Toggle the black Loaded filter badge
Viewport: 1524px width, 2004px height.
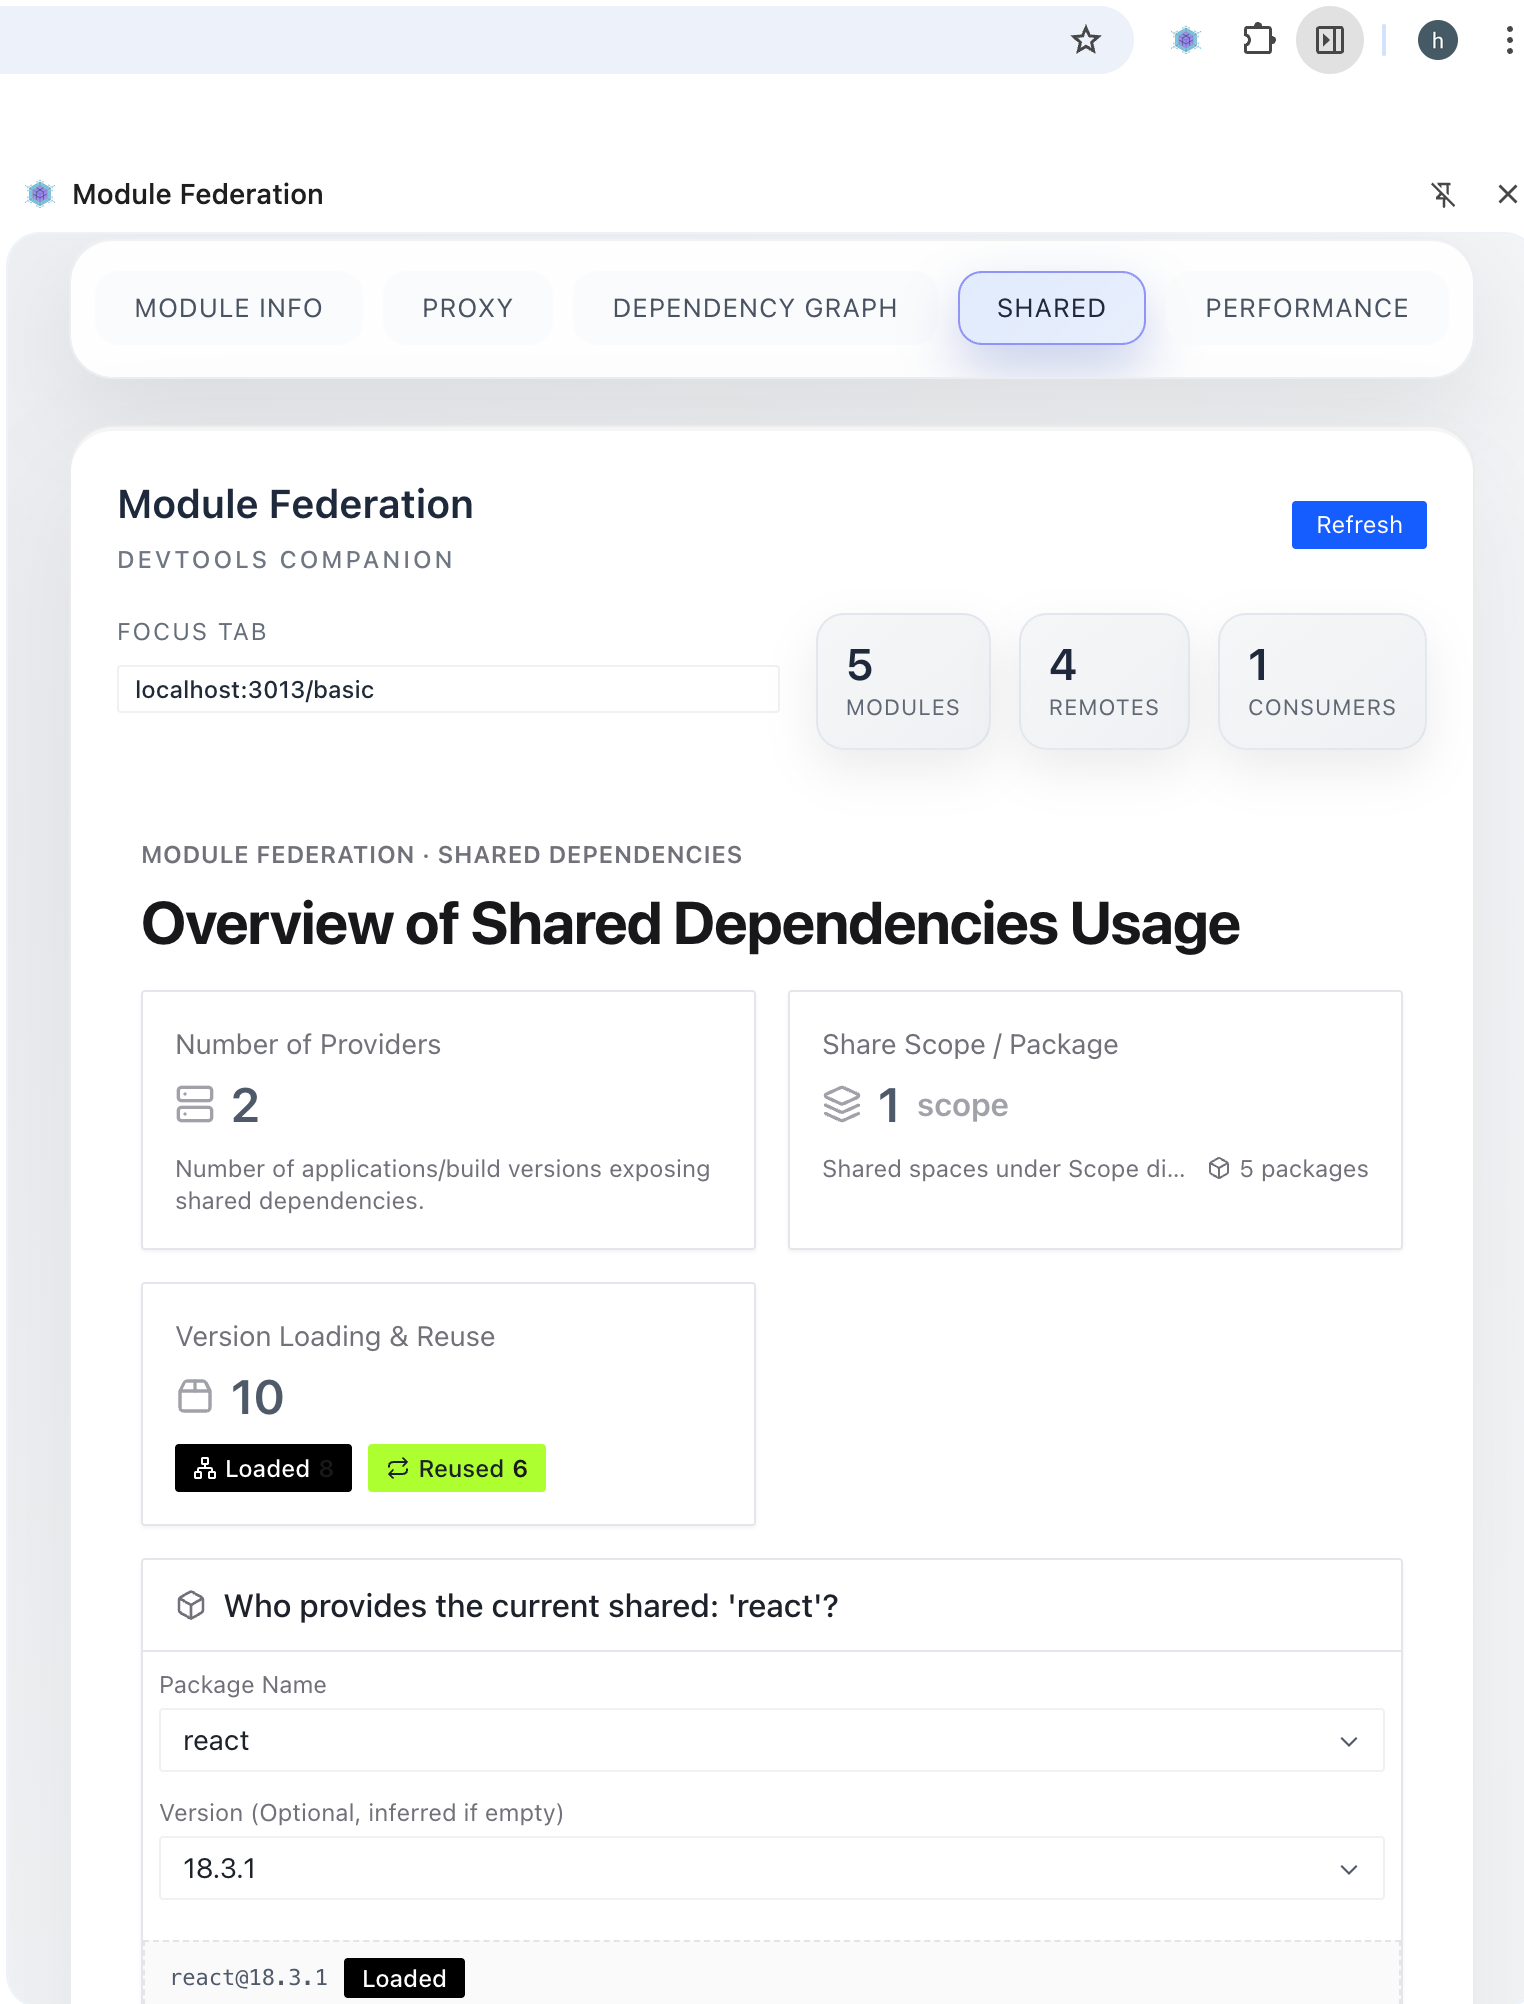pos(263,1468)
